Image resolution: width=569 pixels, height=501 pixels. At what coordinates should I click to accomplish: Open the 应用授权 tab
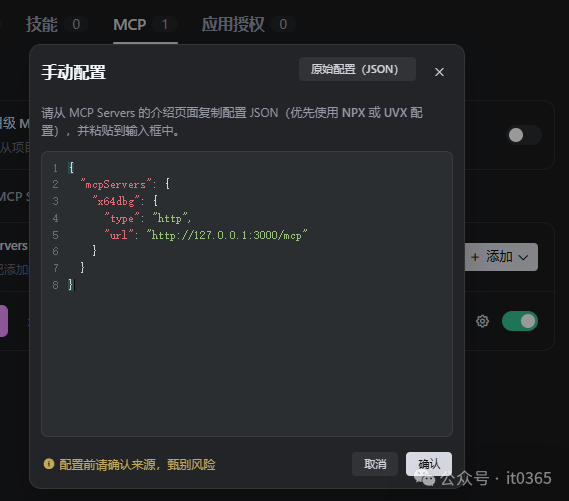(x=233, y=24)
